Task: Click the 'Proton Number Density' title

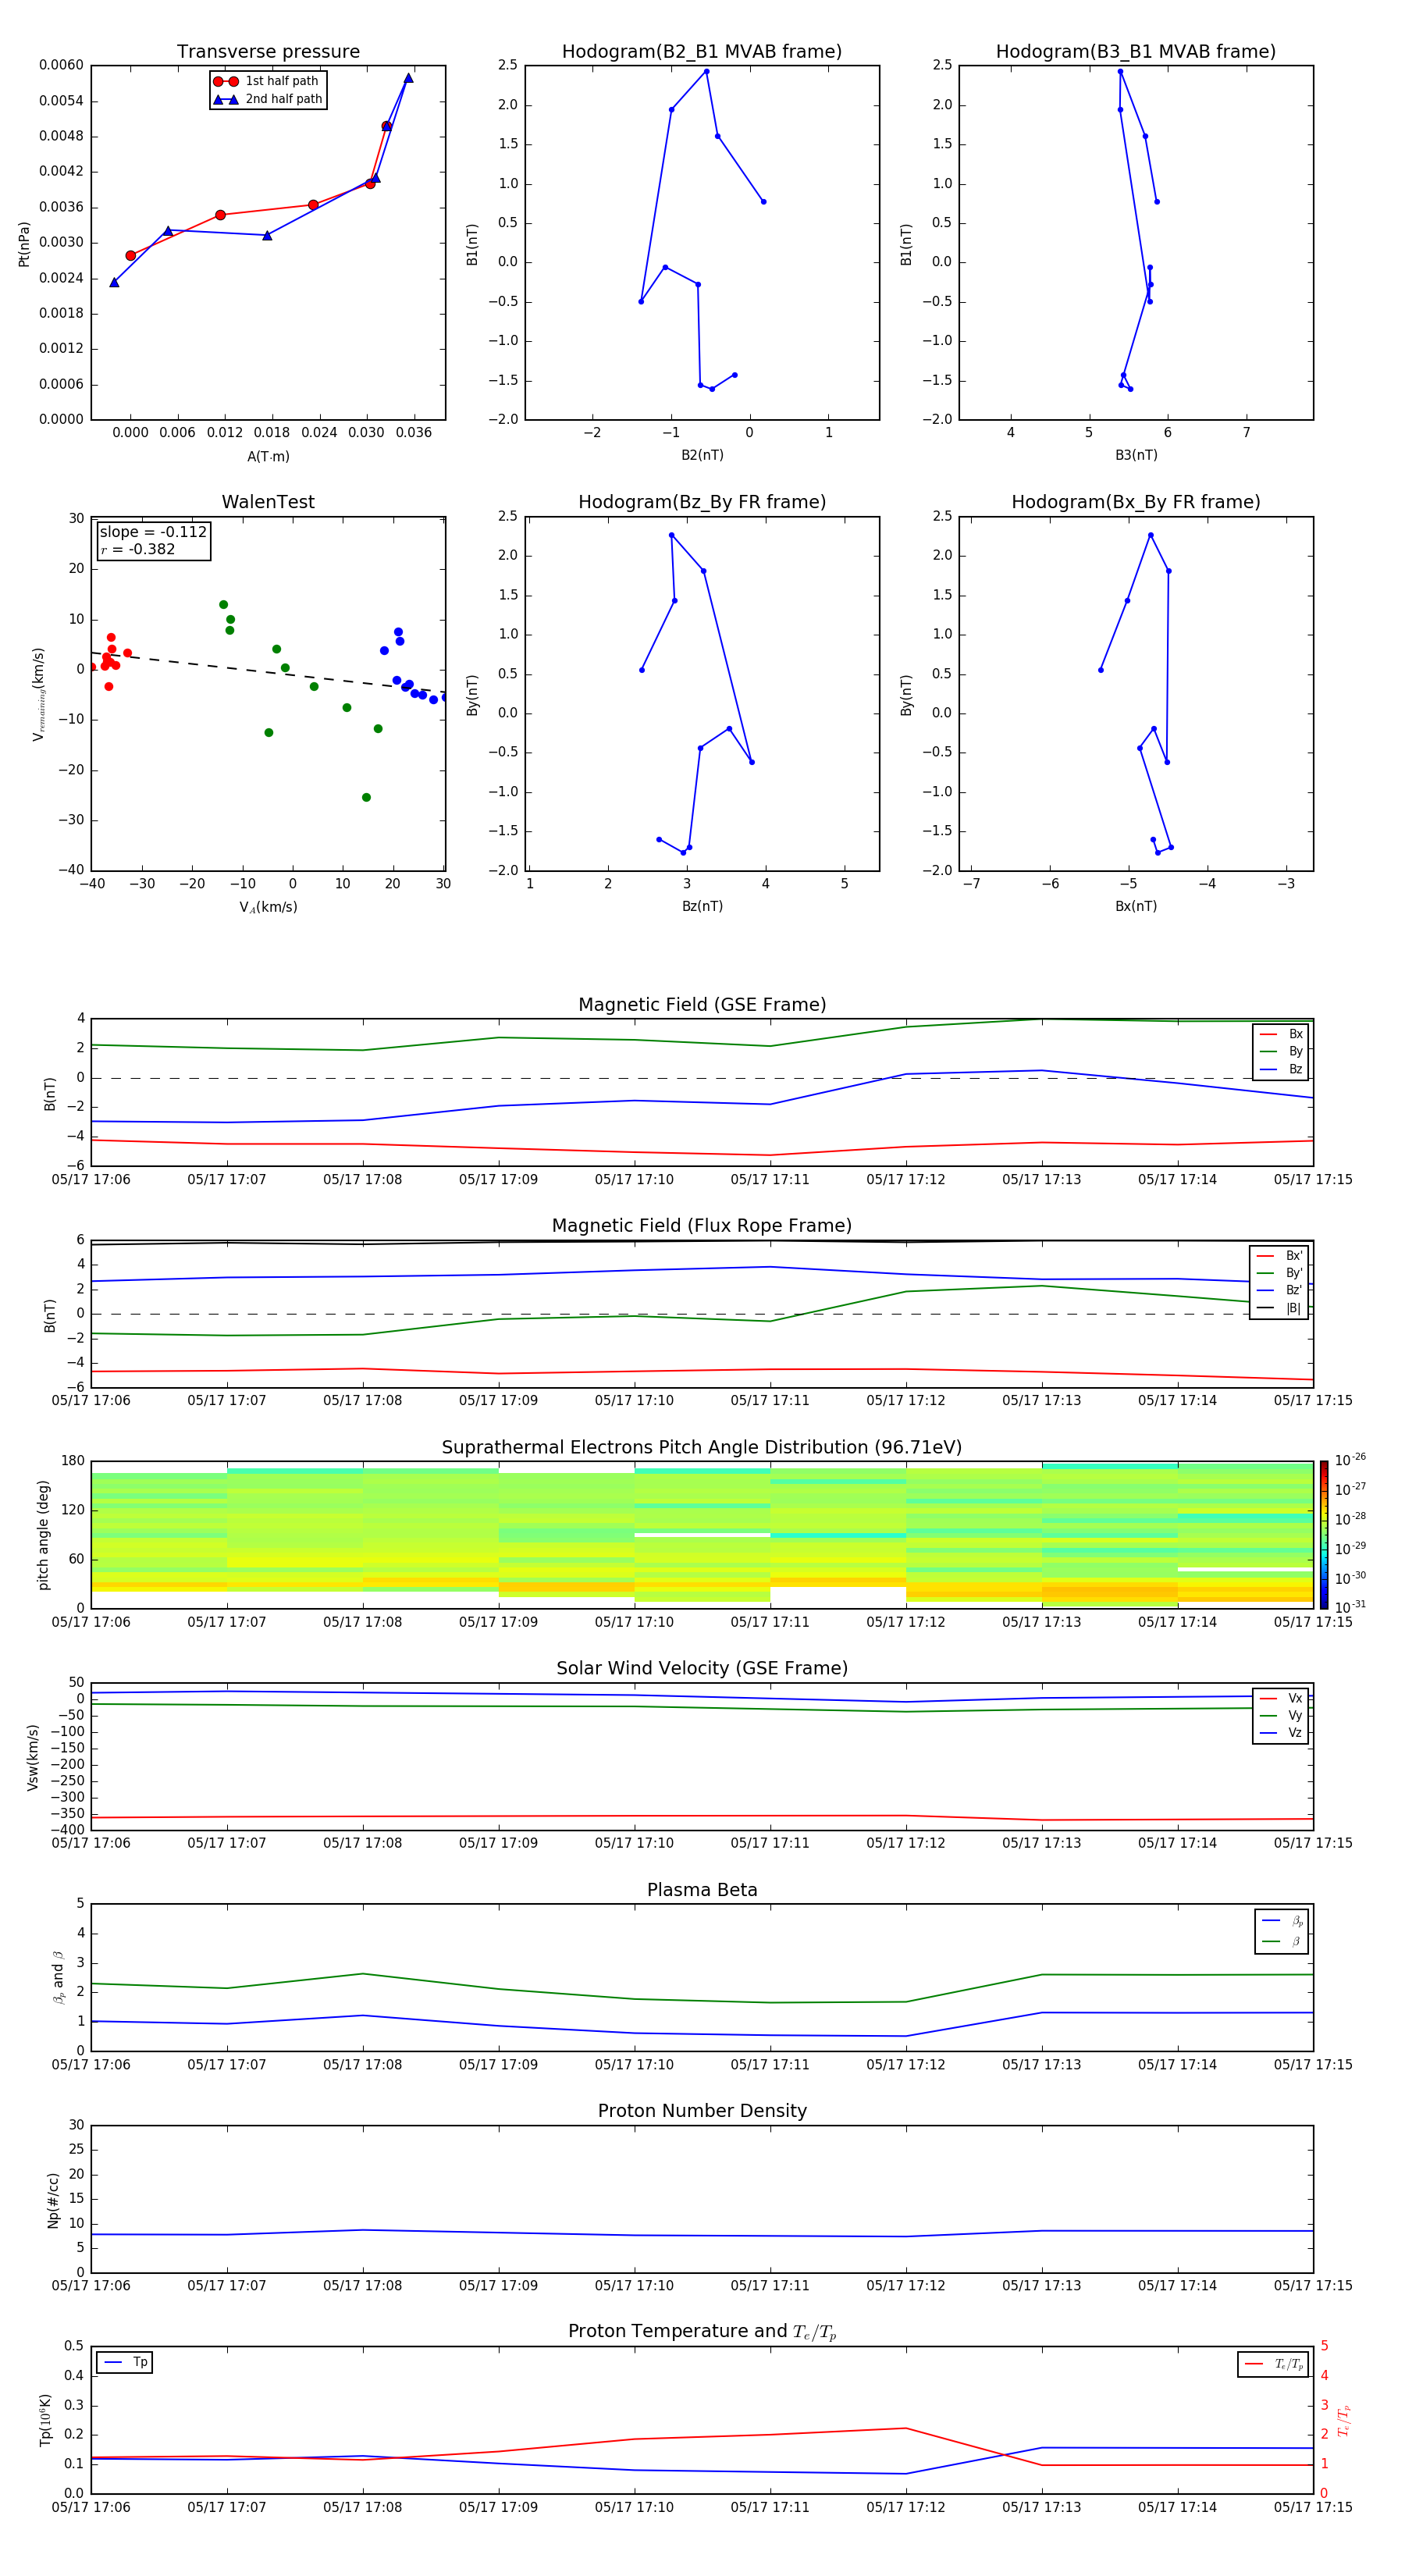Action: (x=702, y=2111)
